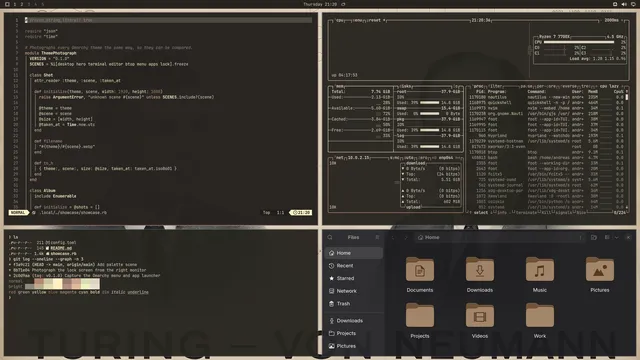
Task: Click the window overview icon in top bar
Action: tap(7, 4)
